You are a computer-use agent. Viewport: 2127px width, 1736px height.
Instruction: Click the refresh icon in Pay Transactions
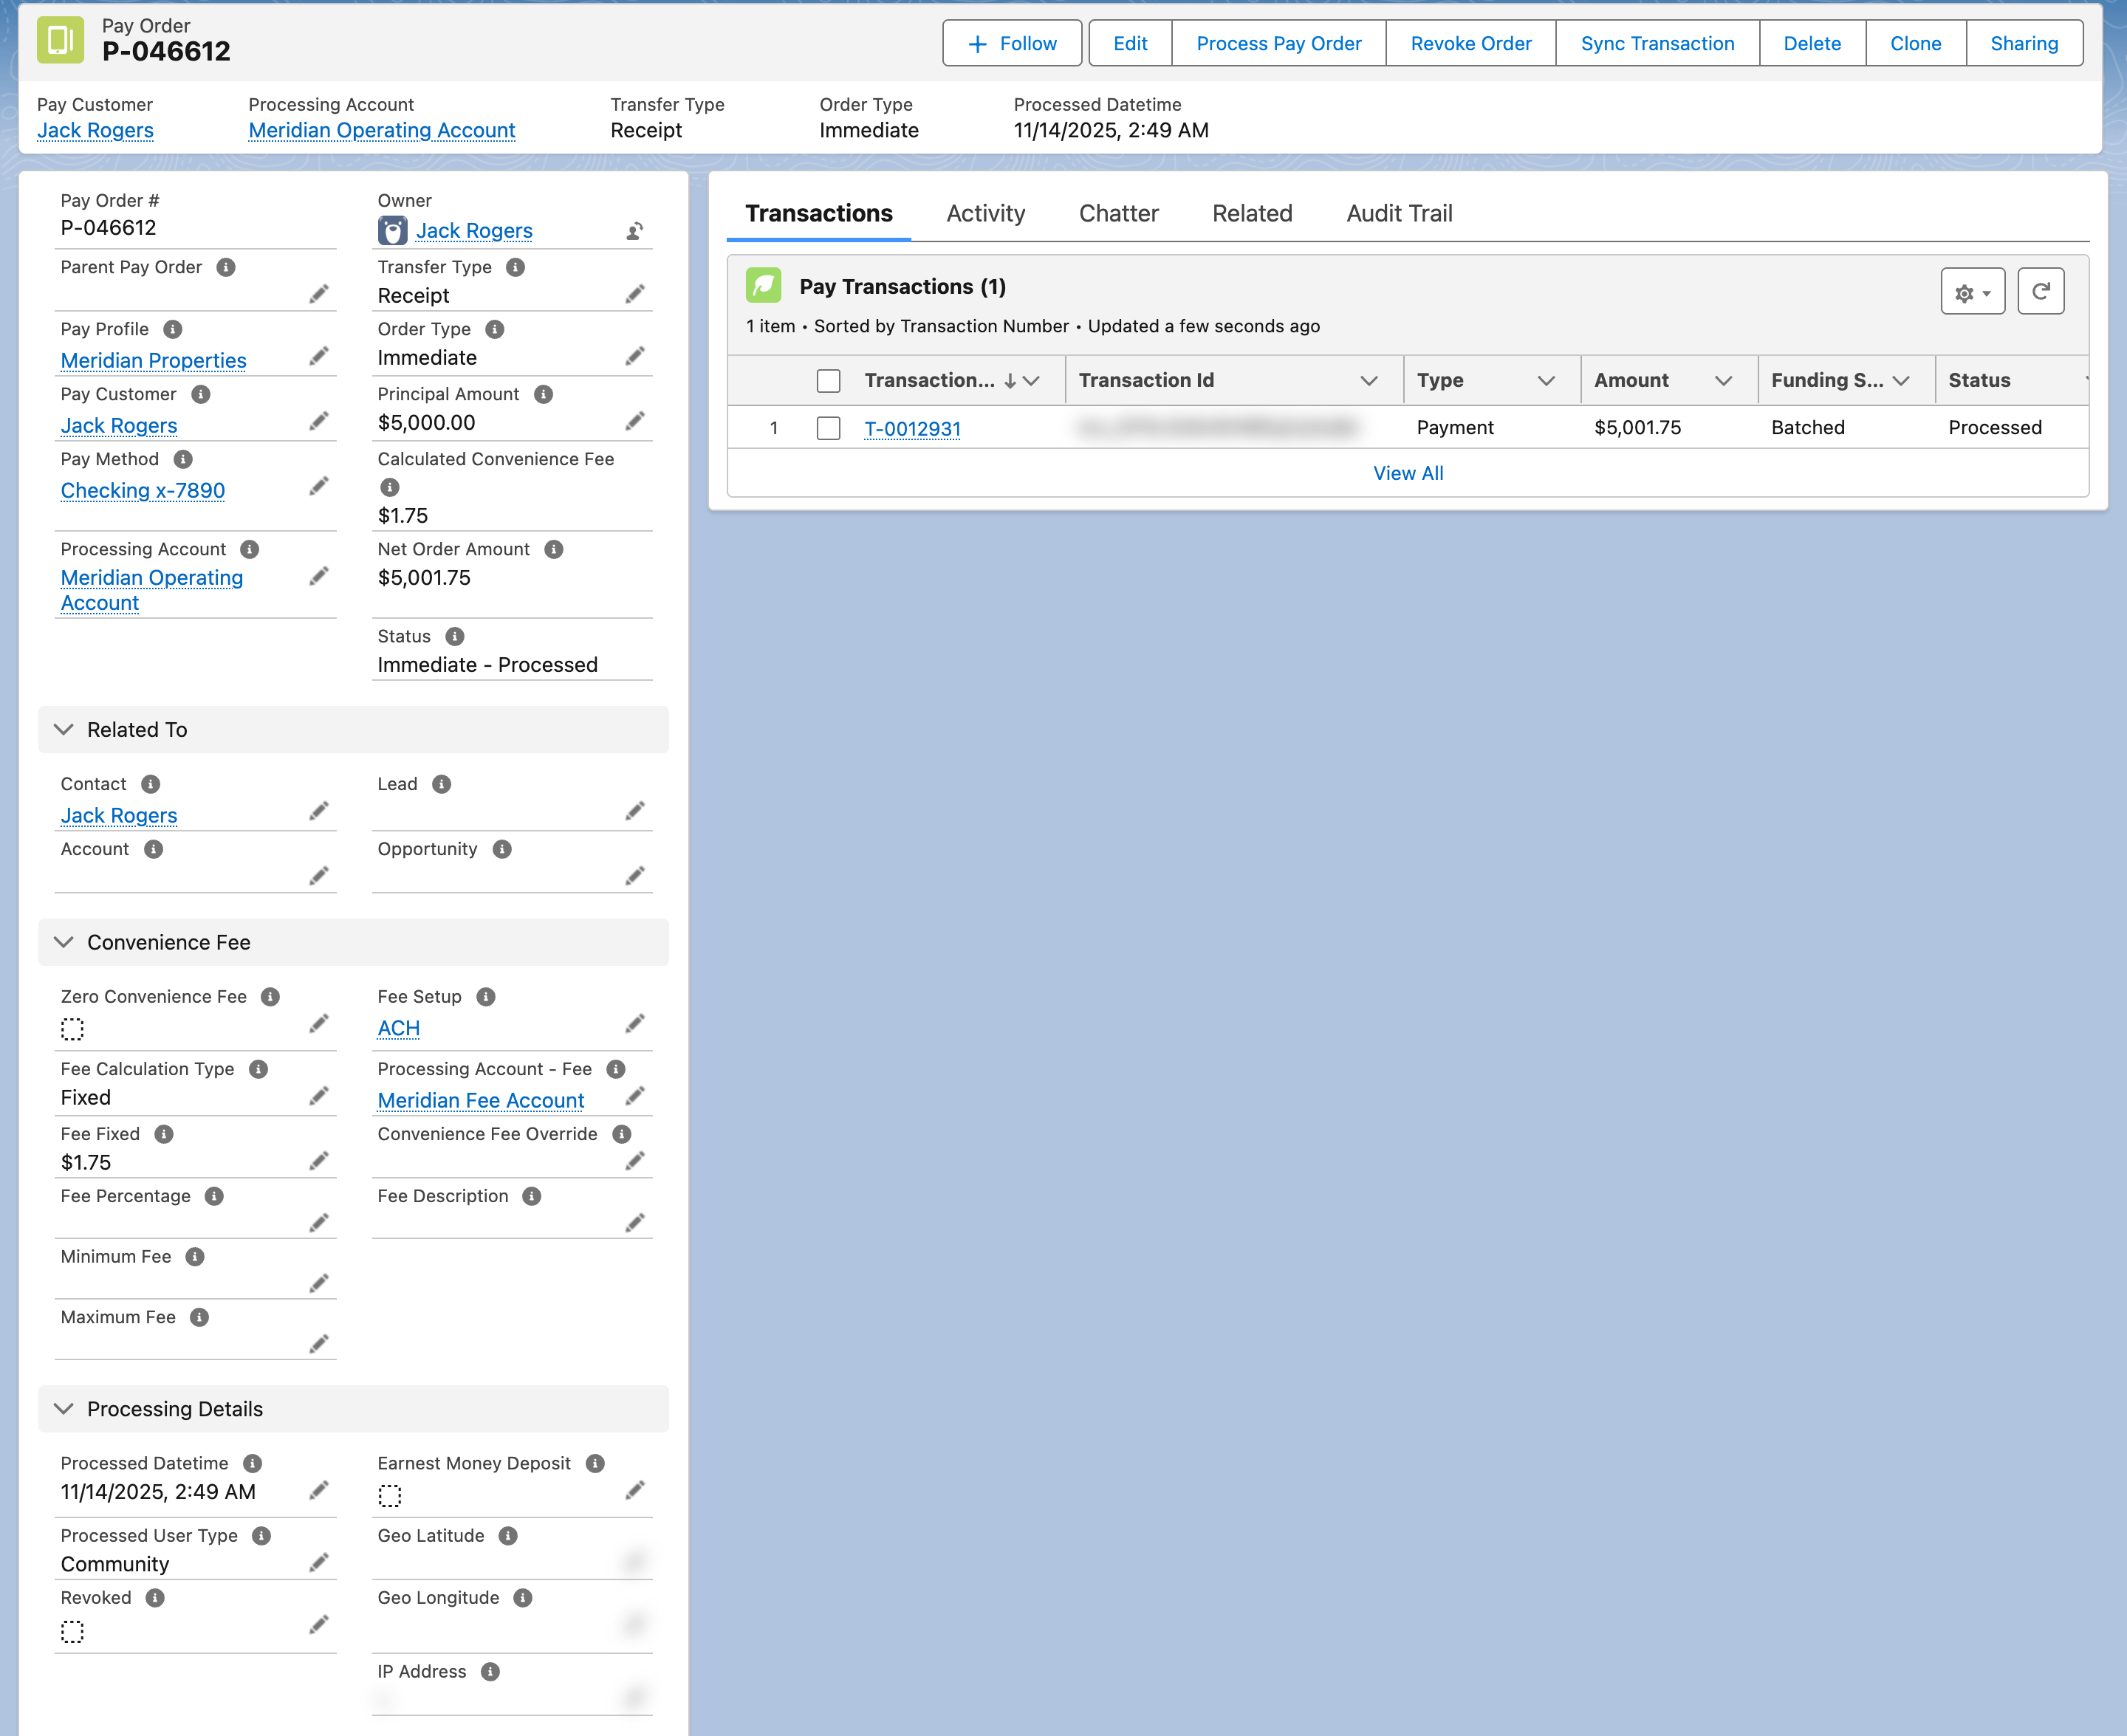(x=2040, y=291)
